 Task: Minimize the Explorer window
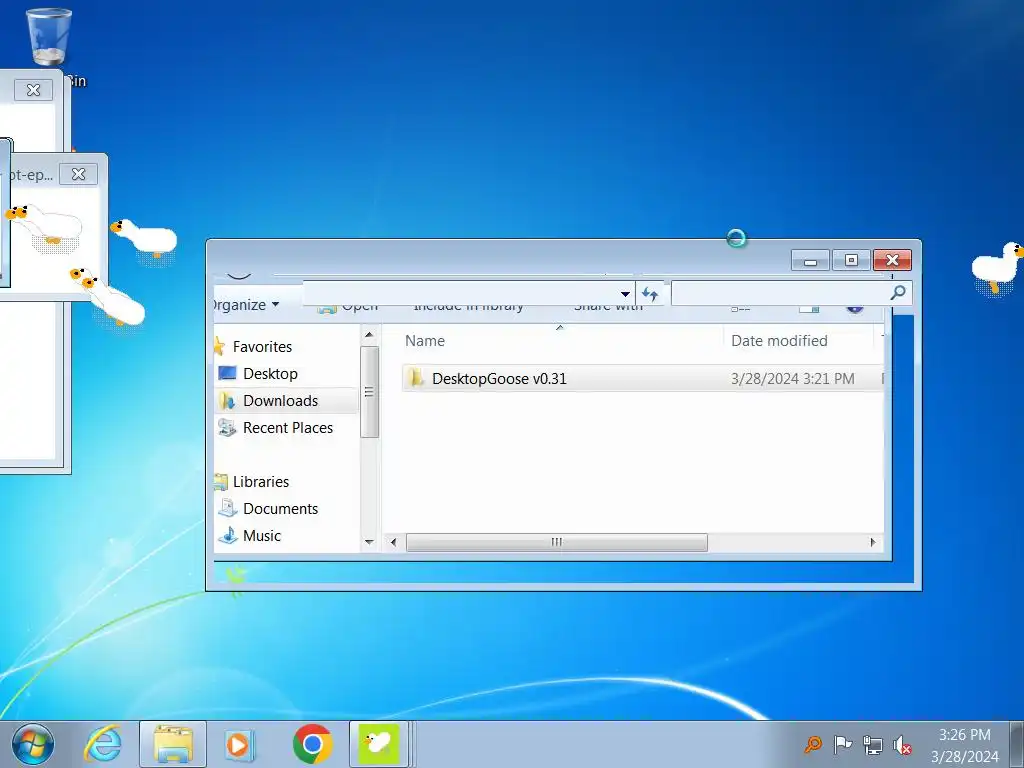pos(810,261)
